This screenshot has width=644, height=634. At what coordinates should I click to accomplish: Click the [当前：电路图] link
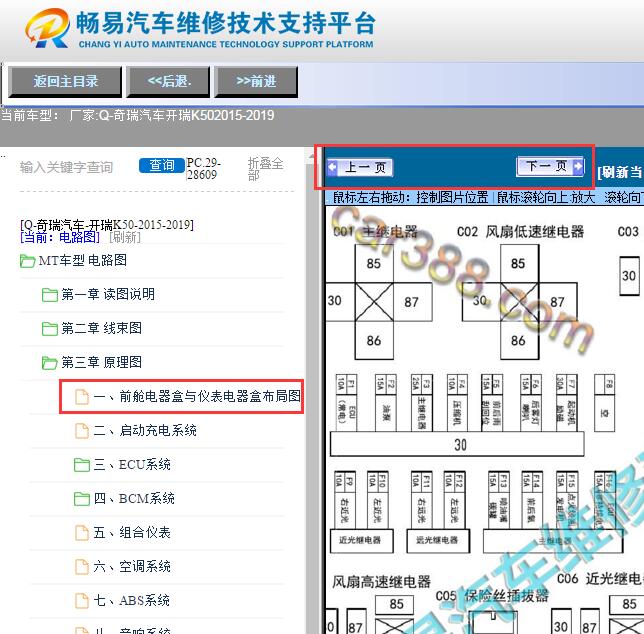coord(60,237)
